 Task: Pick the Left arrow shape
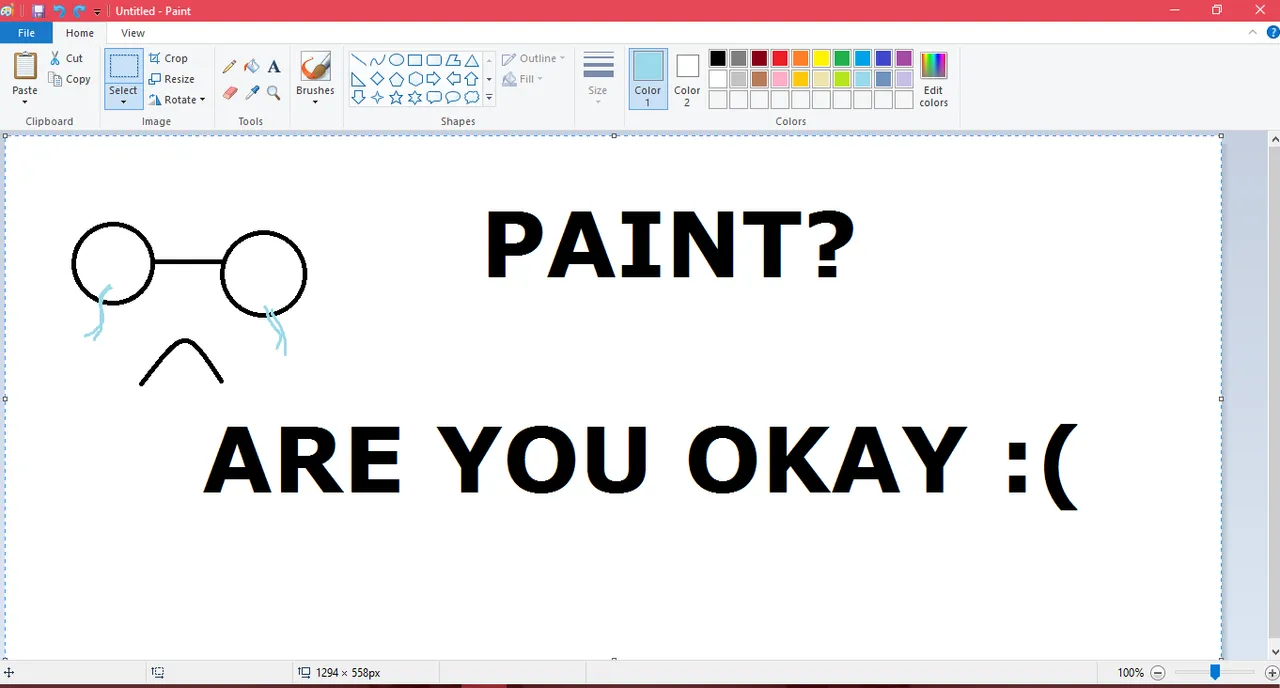[453, 79]
